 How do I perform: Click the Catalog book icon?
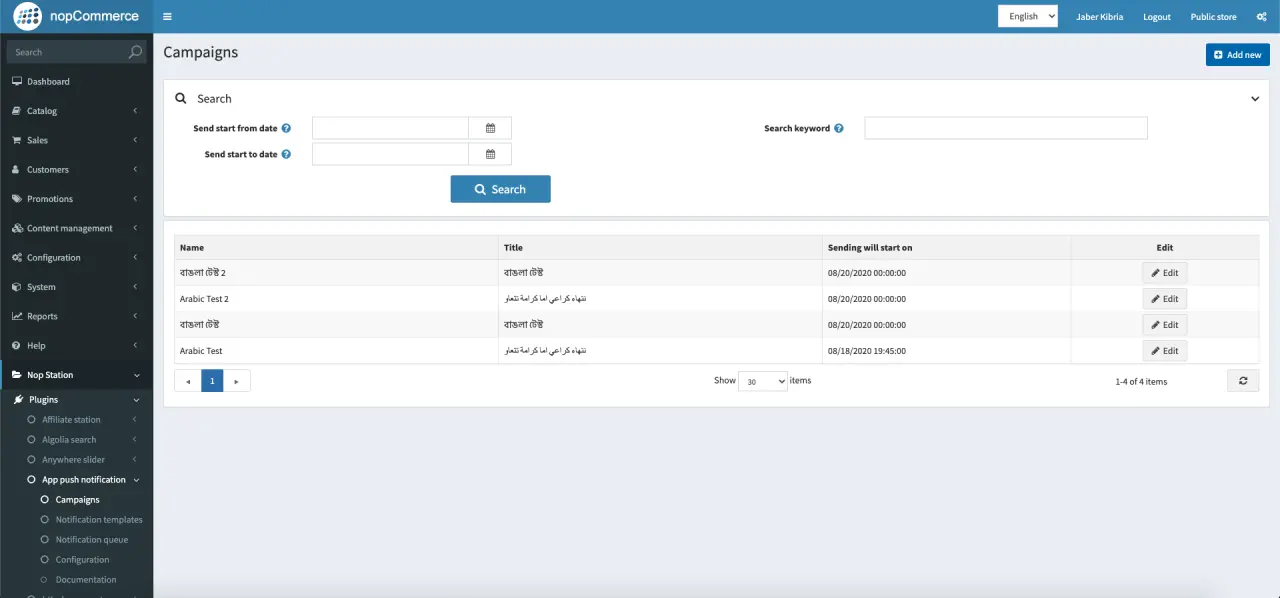click(17, 111)
